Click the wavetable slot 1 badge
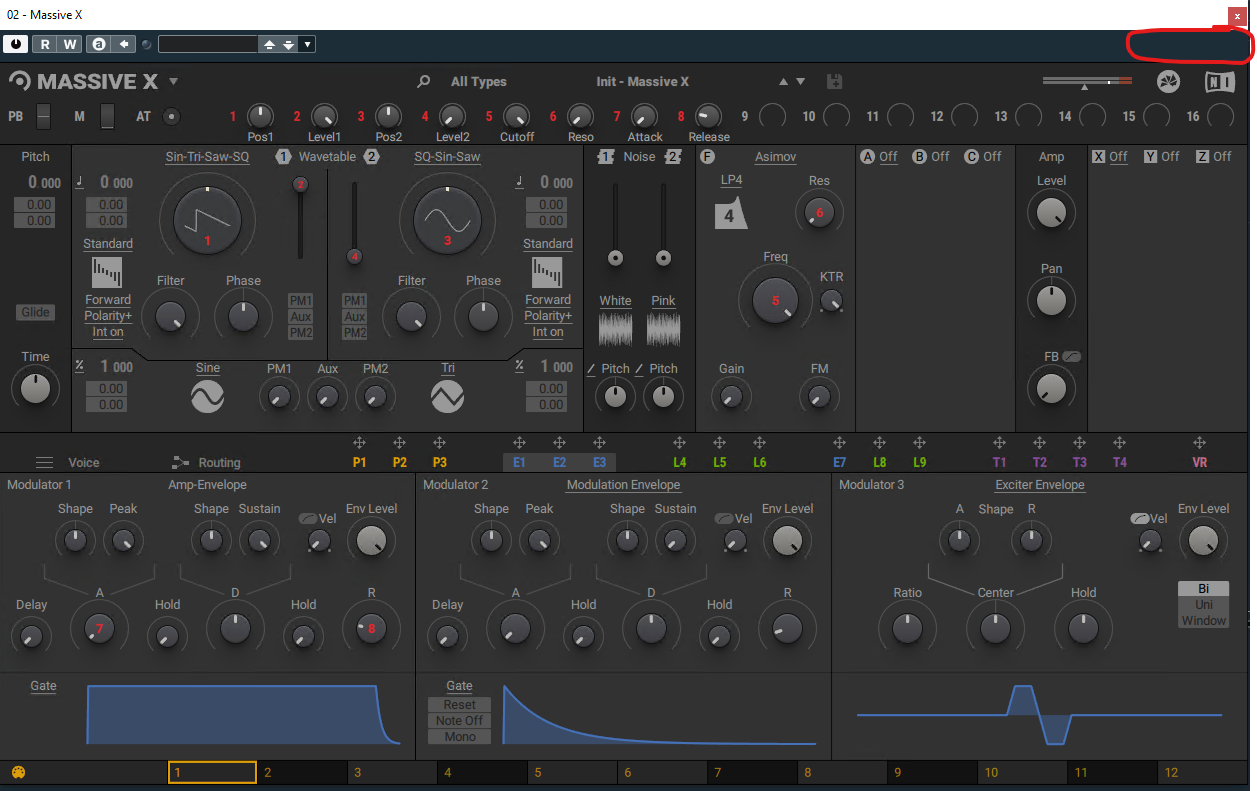 click(x=284, y=157)
